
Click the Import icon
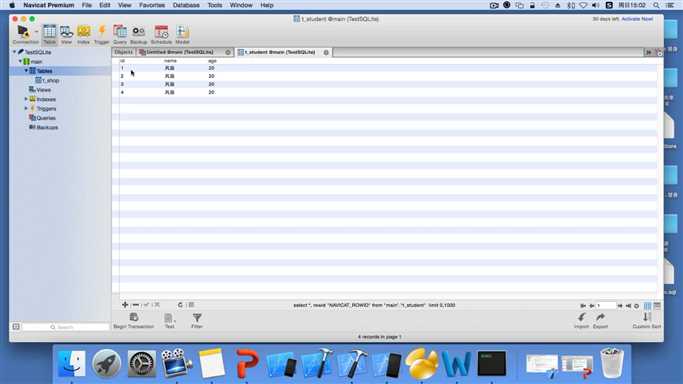click(581, 320)
